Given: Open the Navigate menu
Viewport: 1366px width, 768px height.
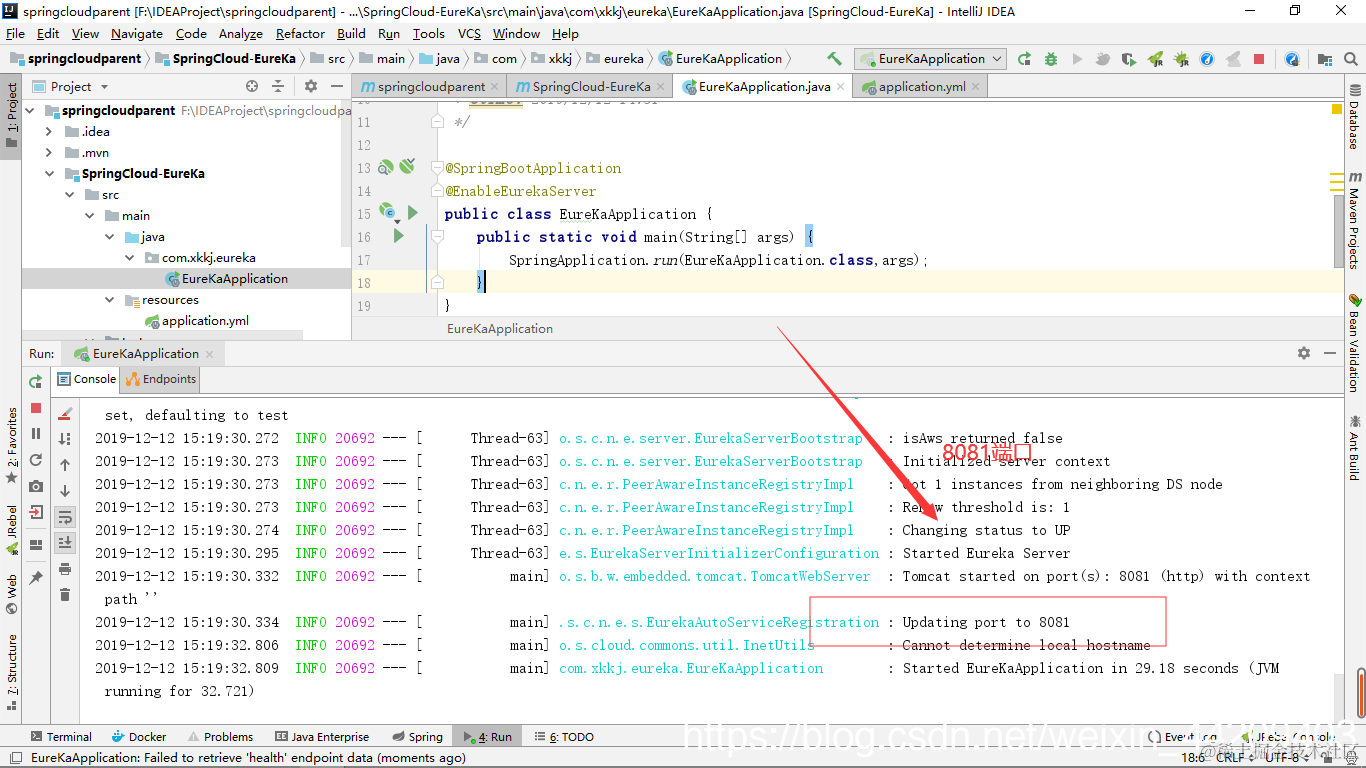Looking at the screenshot, I should coord(136,33).
